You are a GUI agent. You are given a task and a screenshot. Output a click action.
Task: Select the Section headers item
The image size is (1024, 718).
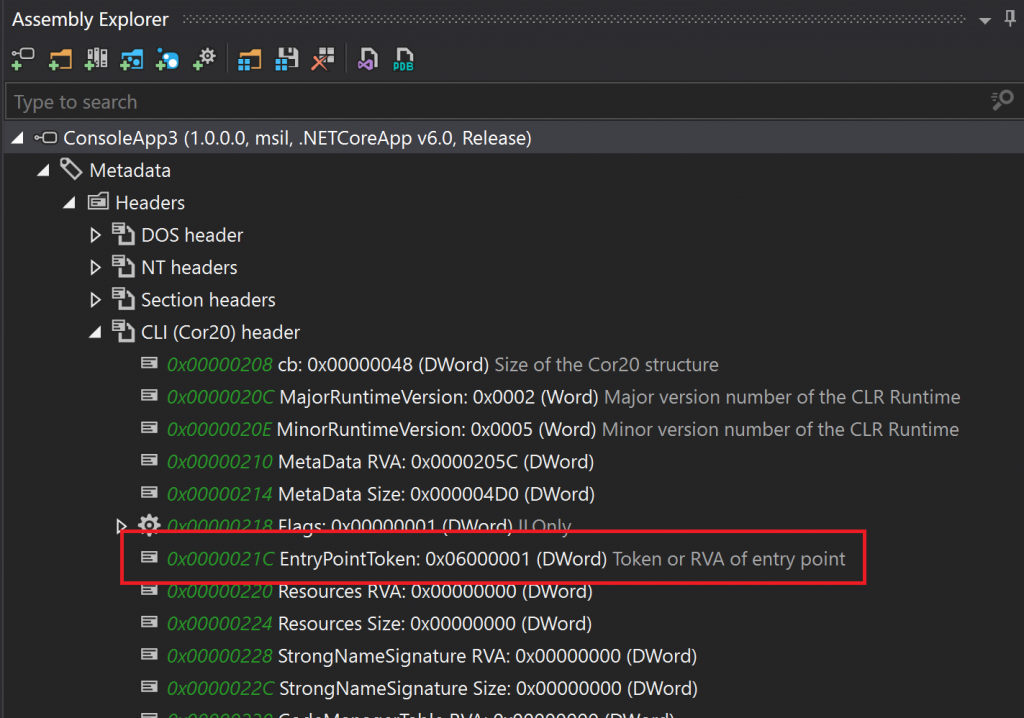pyautogui.click(x=208, y=300)
